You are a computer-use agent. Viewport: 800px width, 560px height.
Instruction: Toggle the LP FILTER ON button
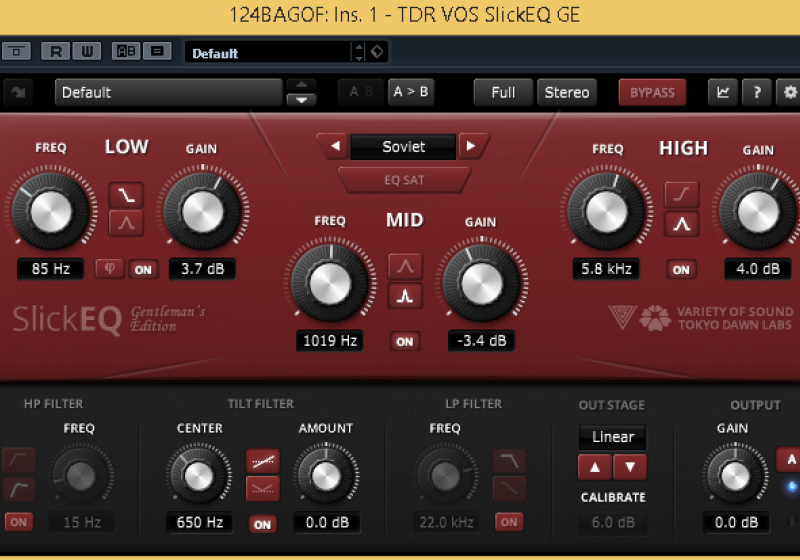(x=509, y=522)
